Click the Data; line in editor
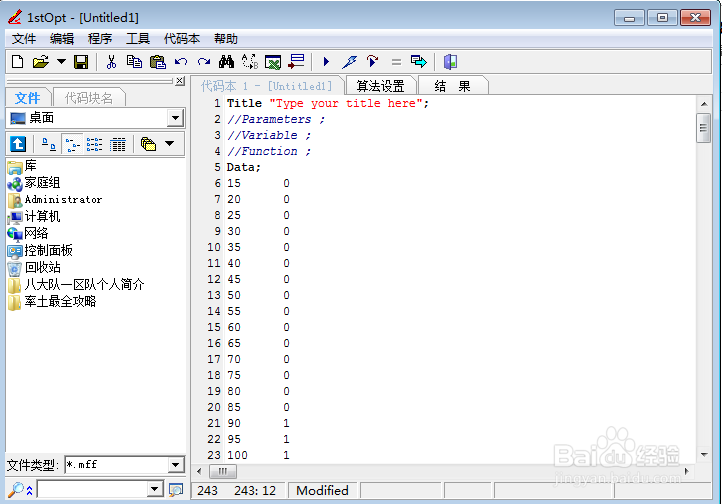Screen dimensions: 722x504 click(244, 168)
